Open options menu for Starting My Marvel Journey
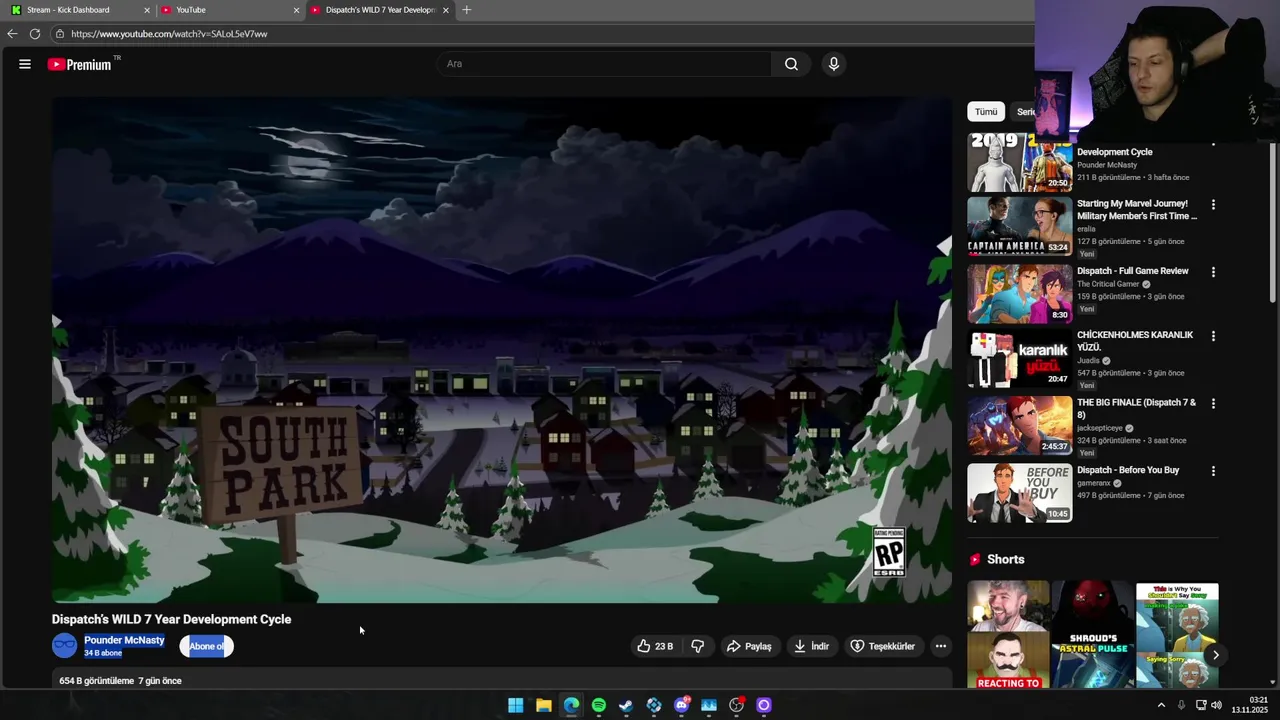 click(1213, 204)
